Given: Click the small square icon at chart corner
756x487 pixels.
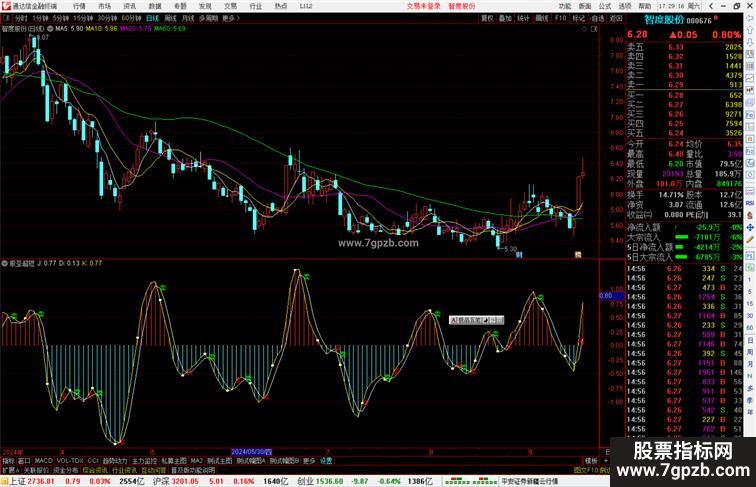Looking at the screenshot, I should point(594,29).
